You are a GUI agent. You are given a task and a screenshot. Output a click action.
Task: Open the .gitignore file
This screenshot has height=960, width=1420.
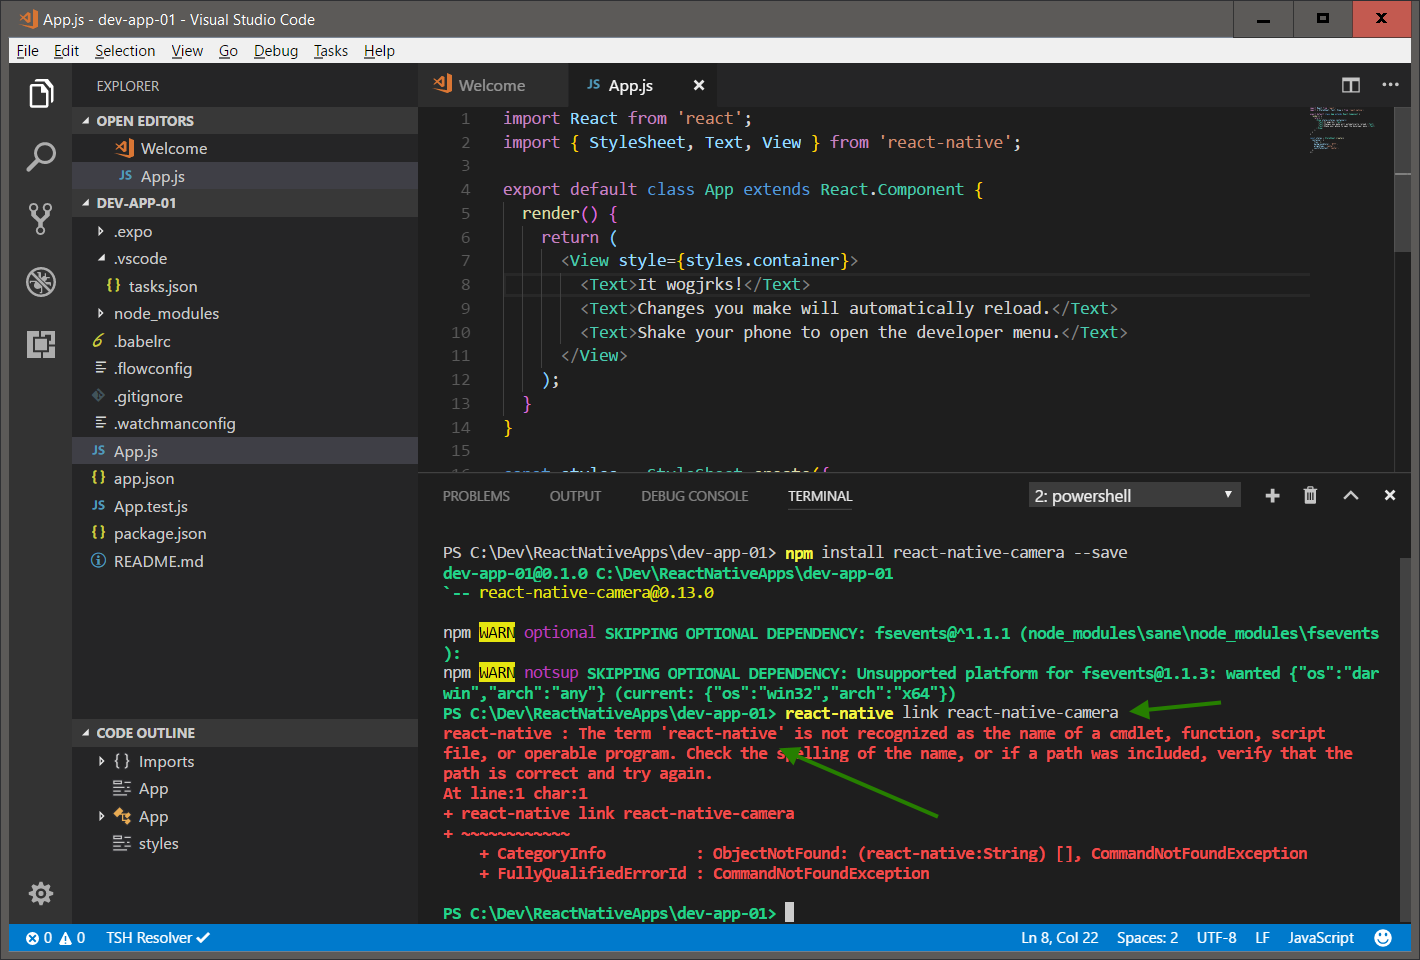(245, 396)
